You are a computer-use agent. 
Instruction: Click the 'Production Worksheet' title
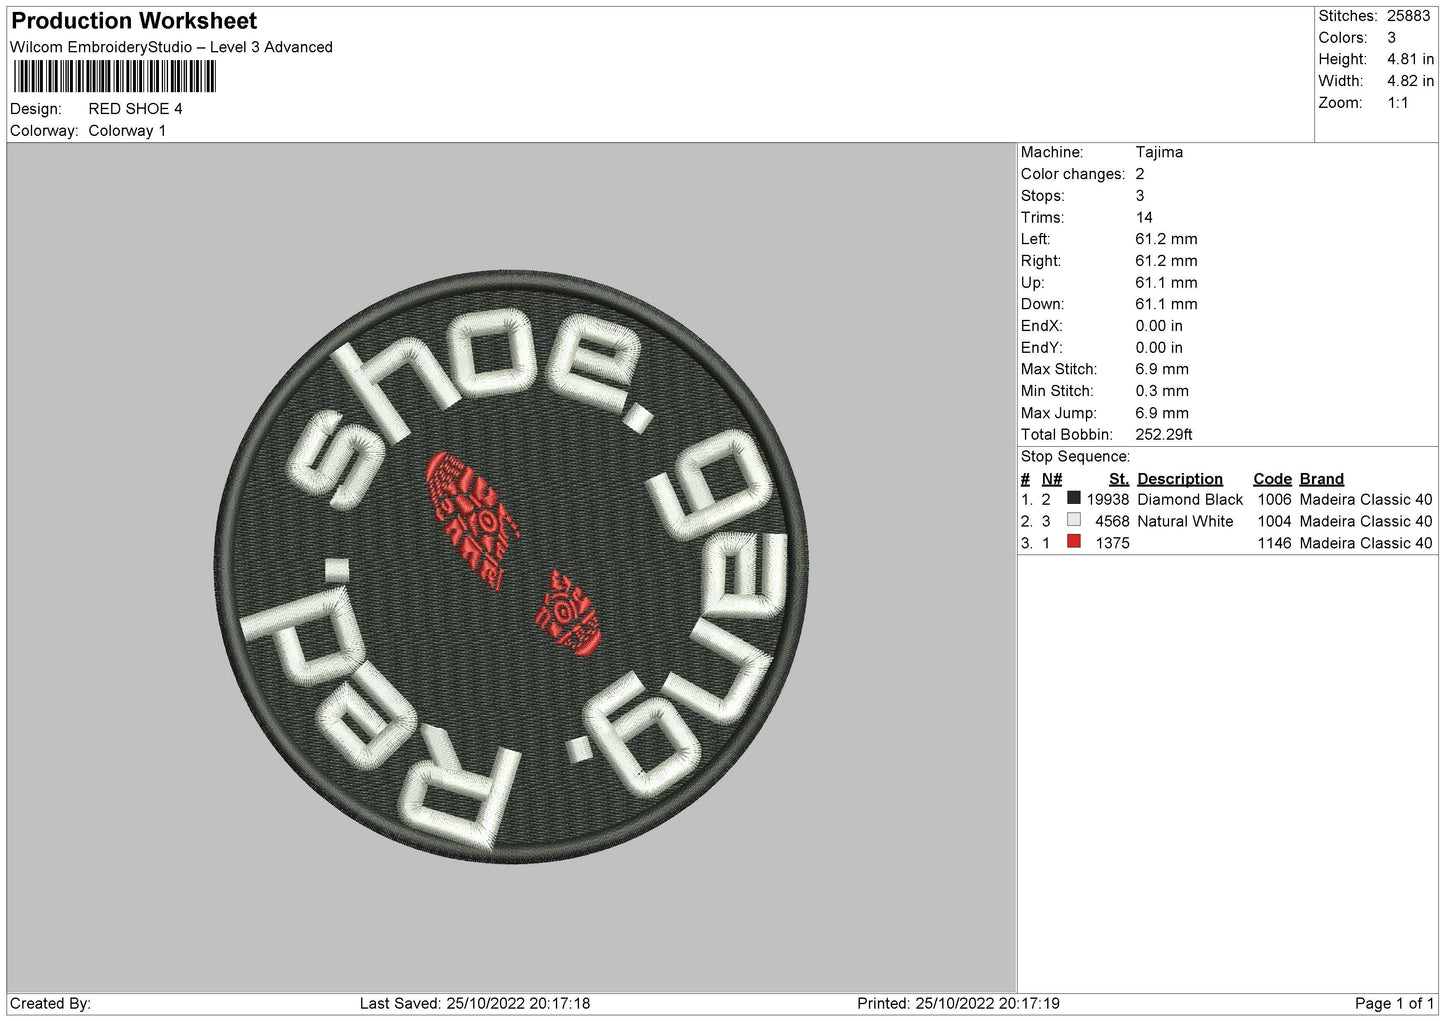coord(134,21)
